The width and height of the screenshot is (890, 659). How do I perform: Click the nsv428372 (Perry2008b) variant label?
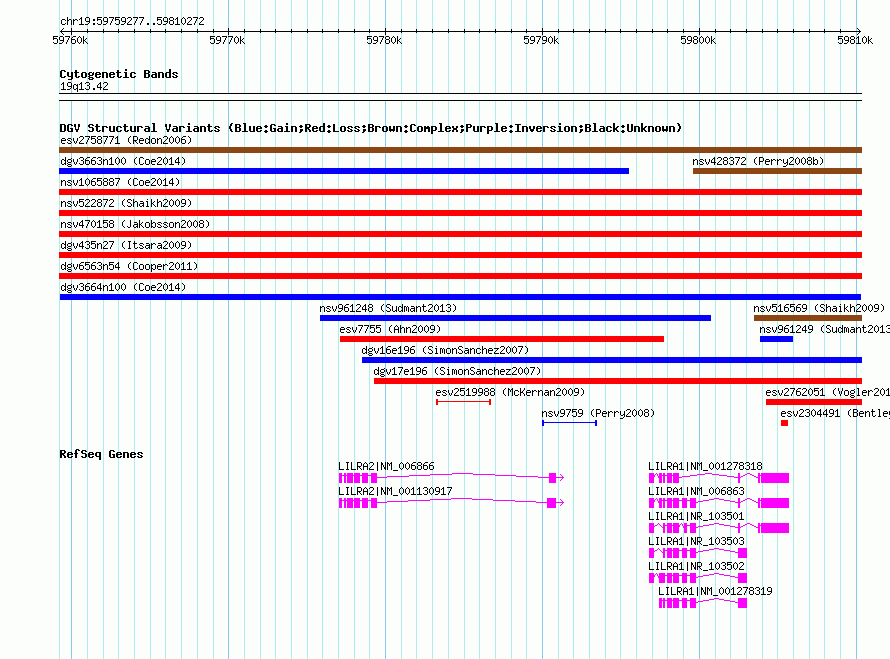(x=758, y=161)
